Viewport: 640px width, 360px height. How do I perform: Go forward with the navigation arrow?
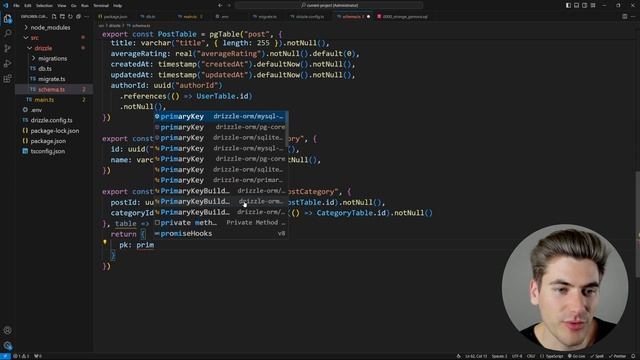point(229,5)
